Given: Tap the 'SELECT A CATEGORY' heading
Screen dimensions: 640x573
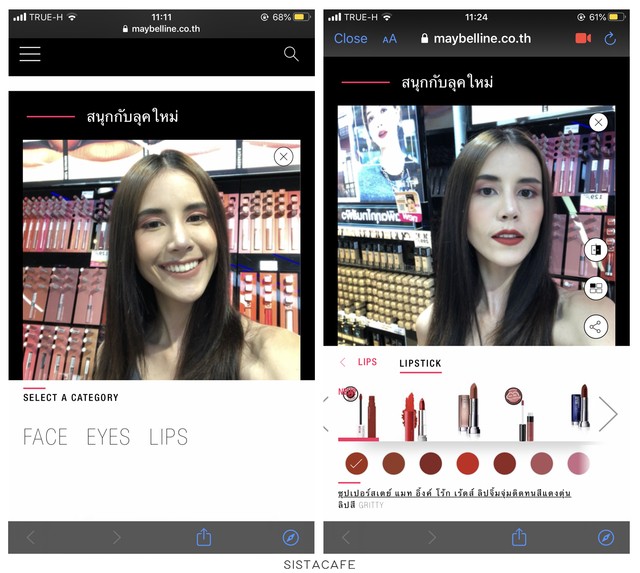Looking at the screenshot, I should [71, 398].
